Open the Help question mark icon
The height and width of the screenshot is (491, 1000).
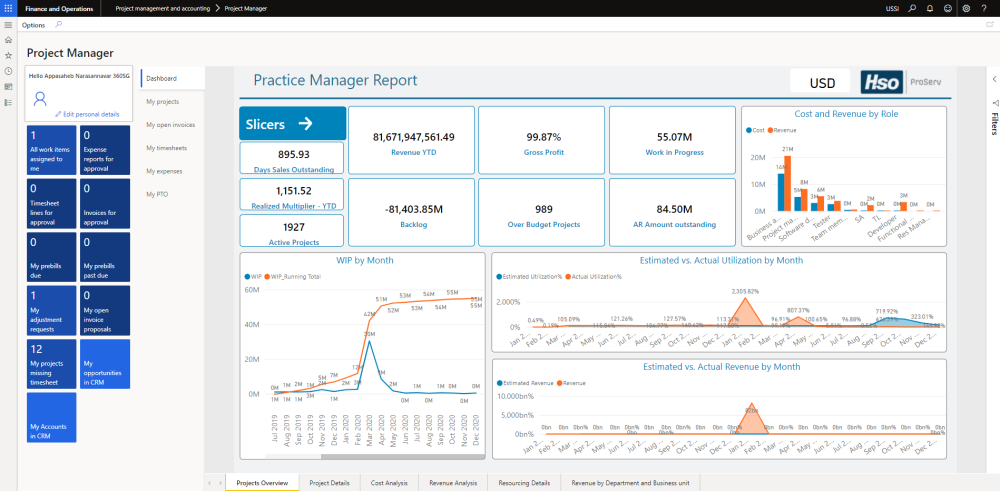pyautogui.click(x=984, y=8)
